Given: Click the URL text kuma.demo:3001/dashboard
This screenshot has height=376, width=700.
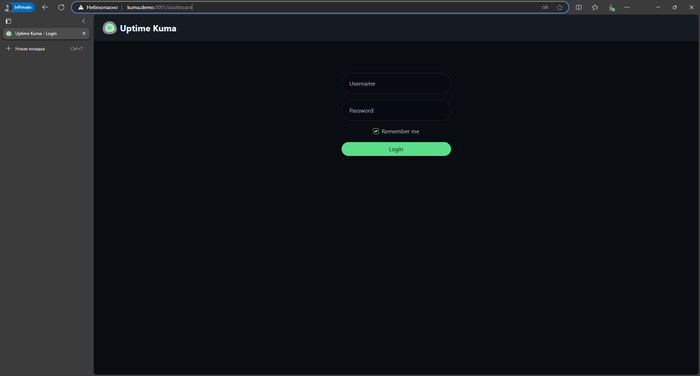Looking at the screenshot, I should click(159, 7).
